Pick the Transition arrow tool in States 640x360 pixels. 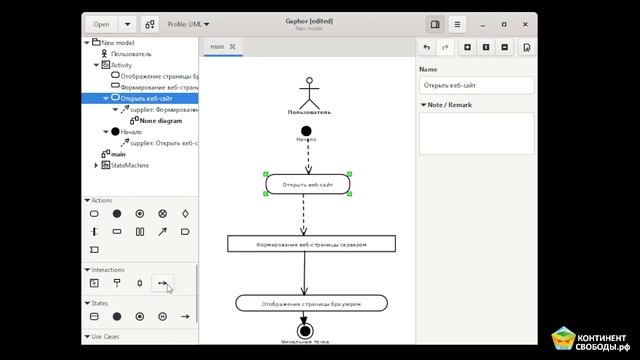tap(185, 316)
